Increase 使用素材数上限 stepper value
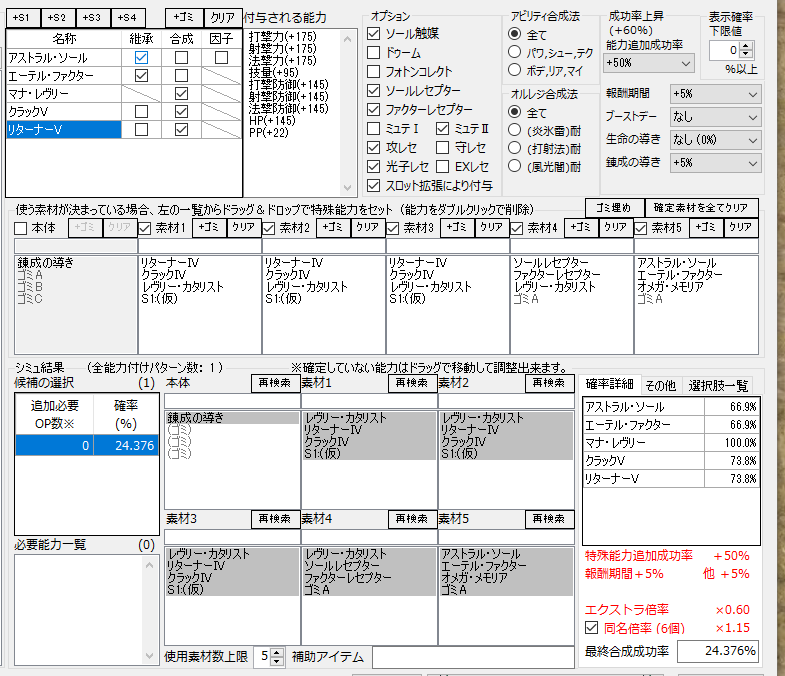The width and height of the screenshot is (785, 676). [x=277, y=652]
